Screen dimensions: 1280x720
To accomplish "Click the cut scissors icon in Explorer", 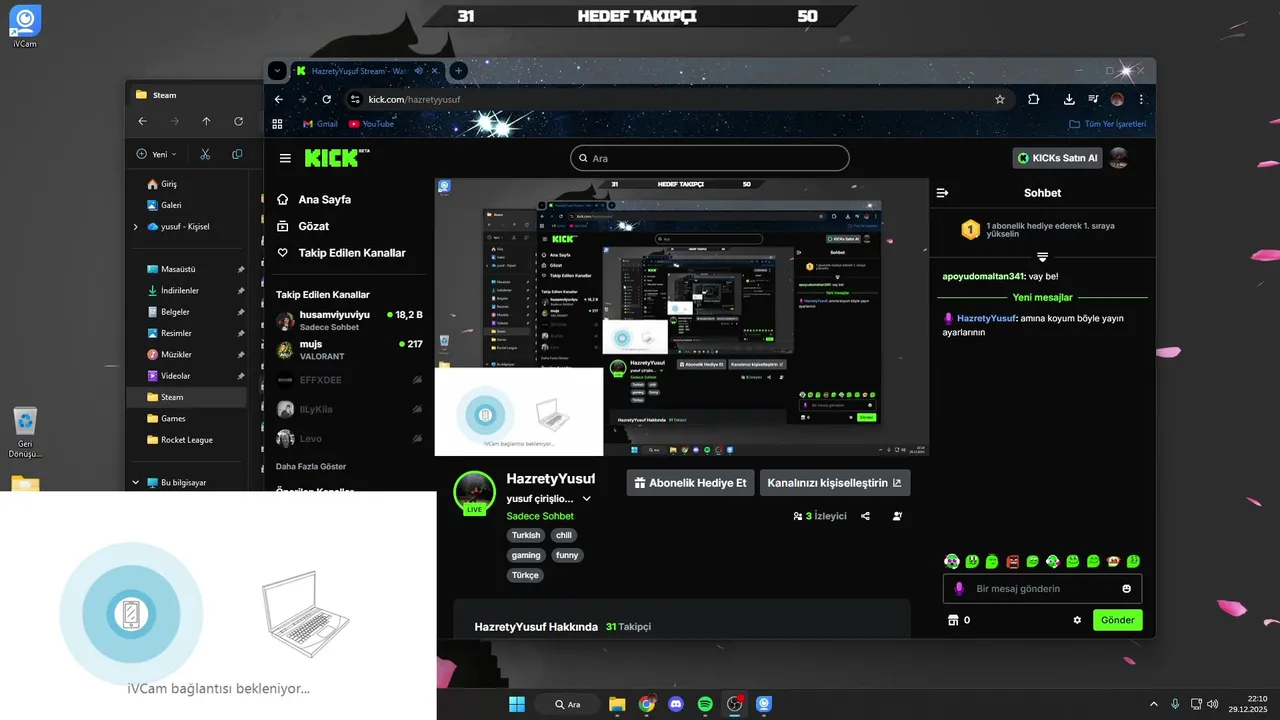I will [x=205, y=154].
